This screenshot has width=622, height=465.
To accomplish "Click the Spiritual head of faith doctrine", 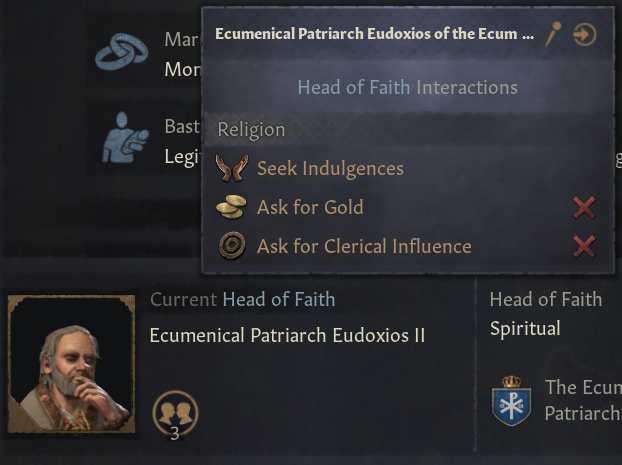I will 525,328.
